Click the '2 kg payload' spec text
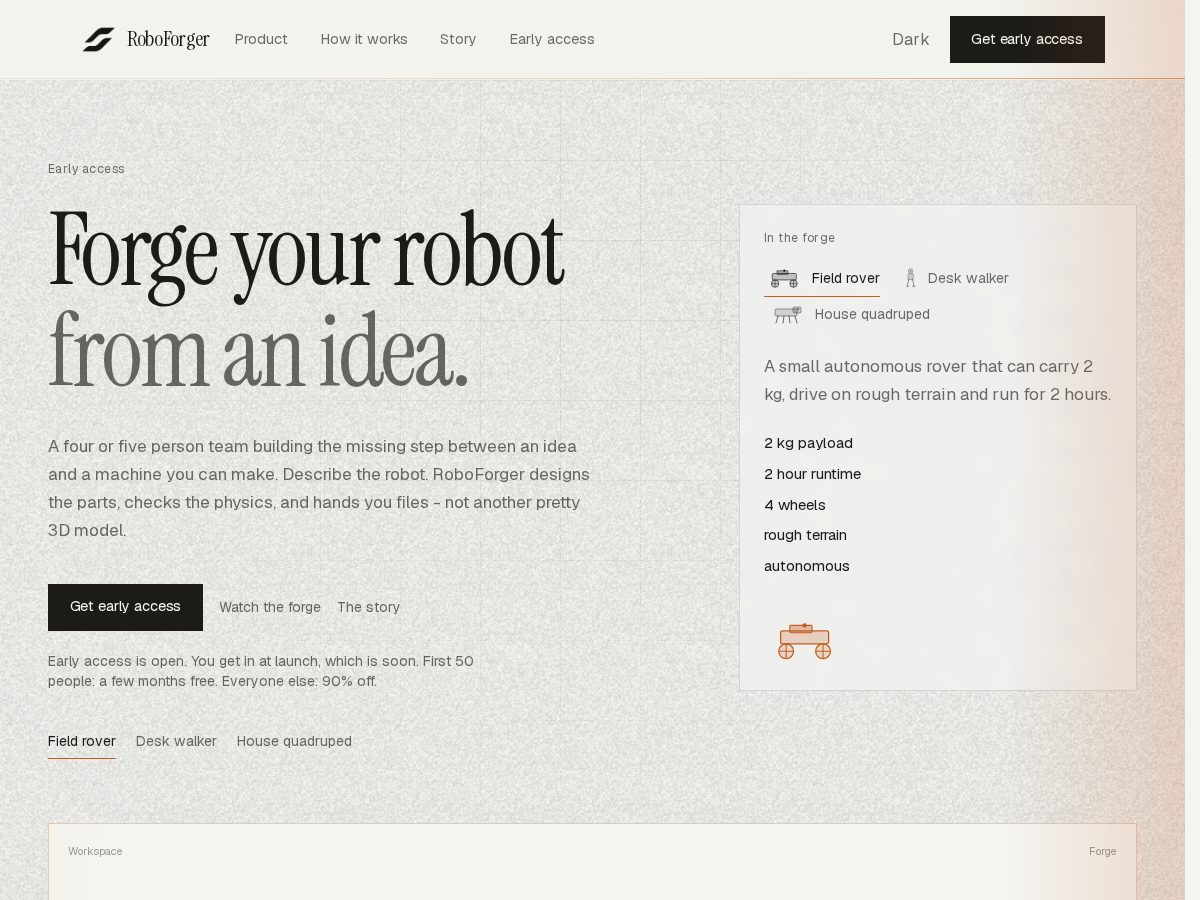 click(x=808, y=443)
